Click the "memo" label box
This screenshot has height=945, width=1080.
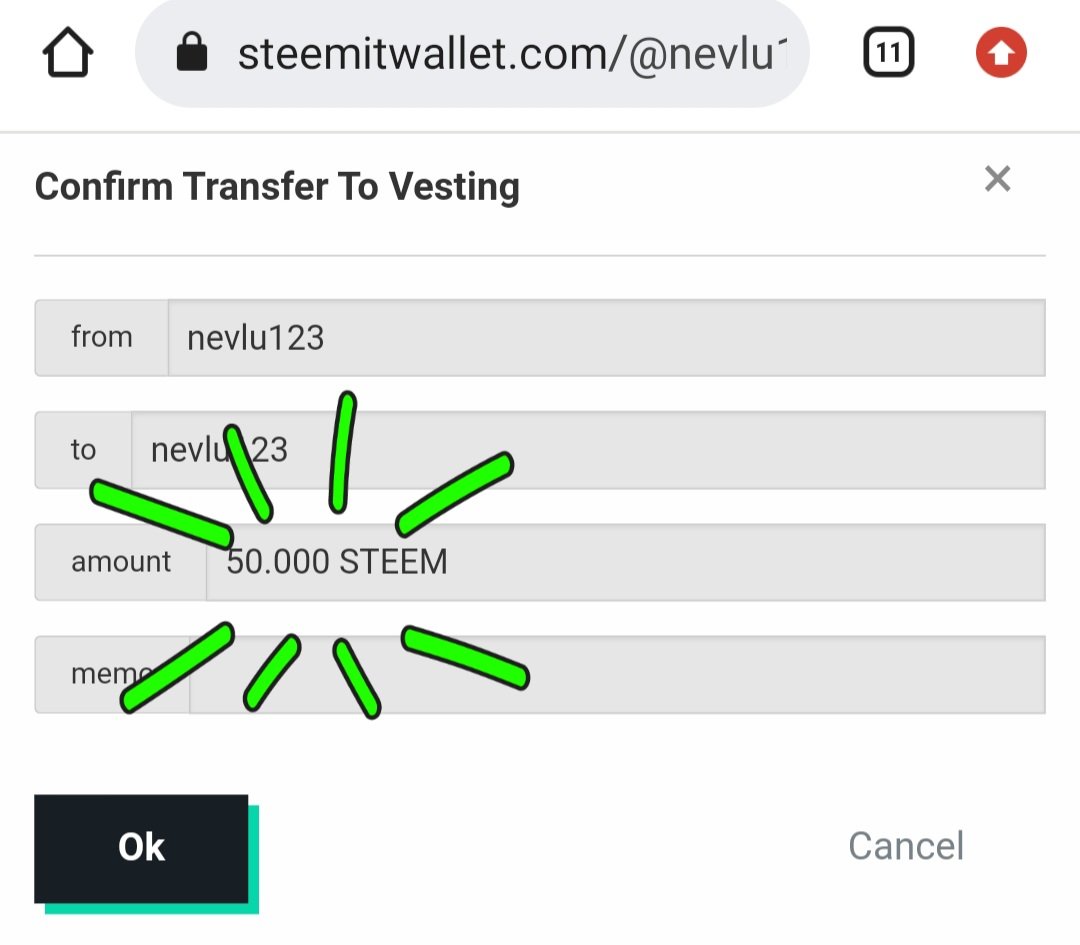point(112,675)
